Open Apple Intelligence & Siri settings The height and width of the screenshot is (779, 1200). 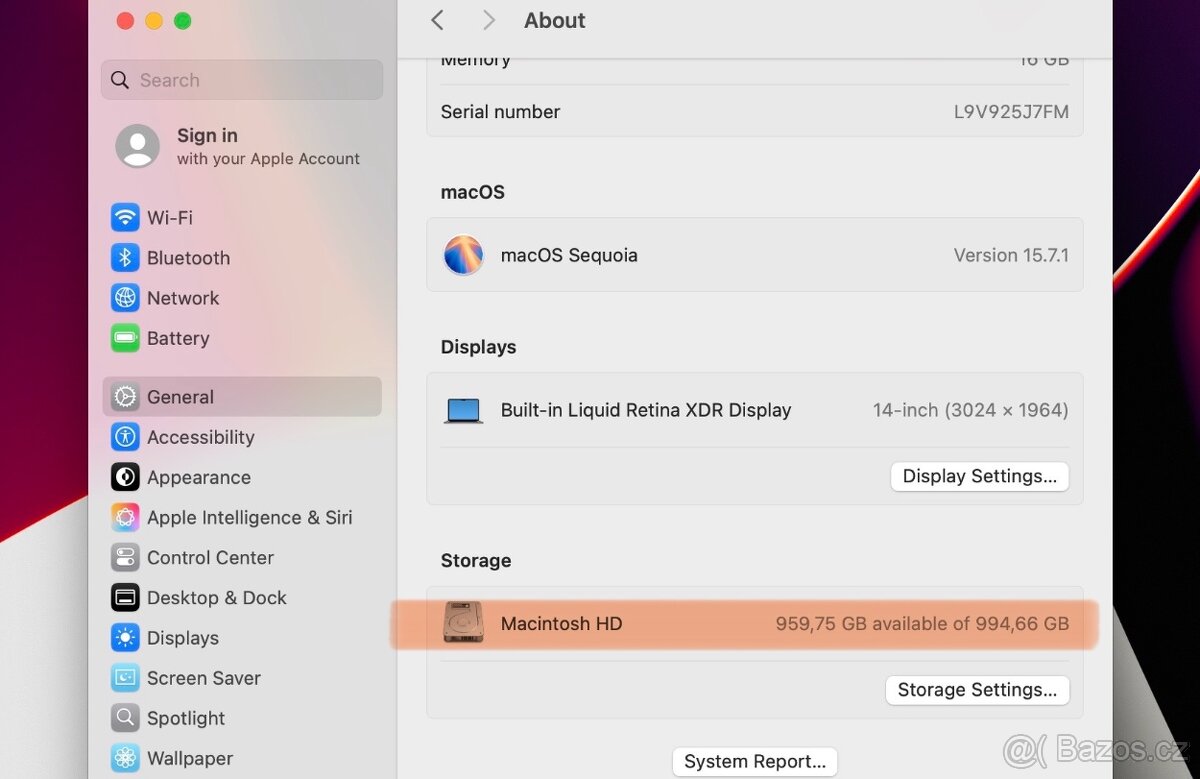(249, 517)
